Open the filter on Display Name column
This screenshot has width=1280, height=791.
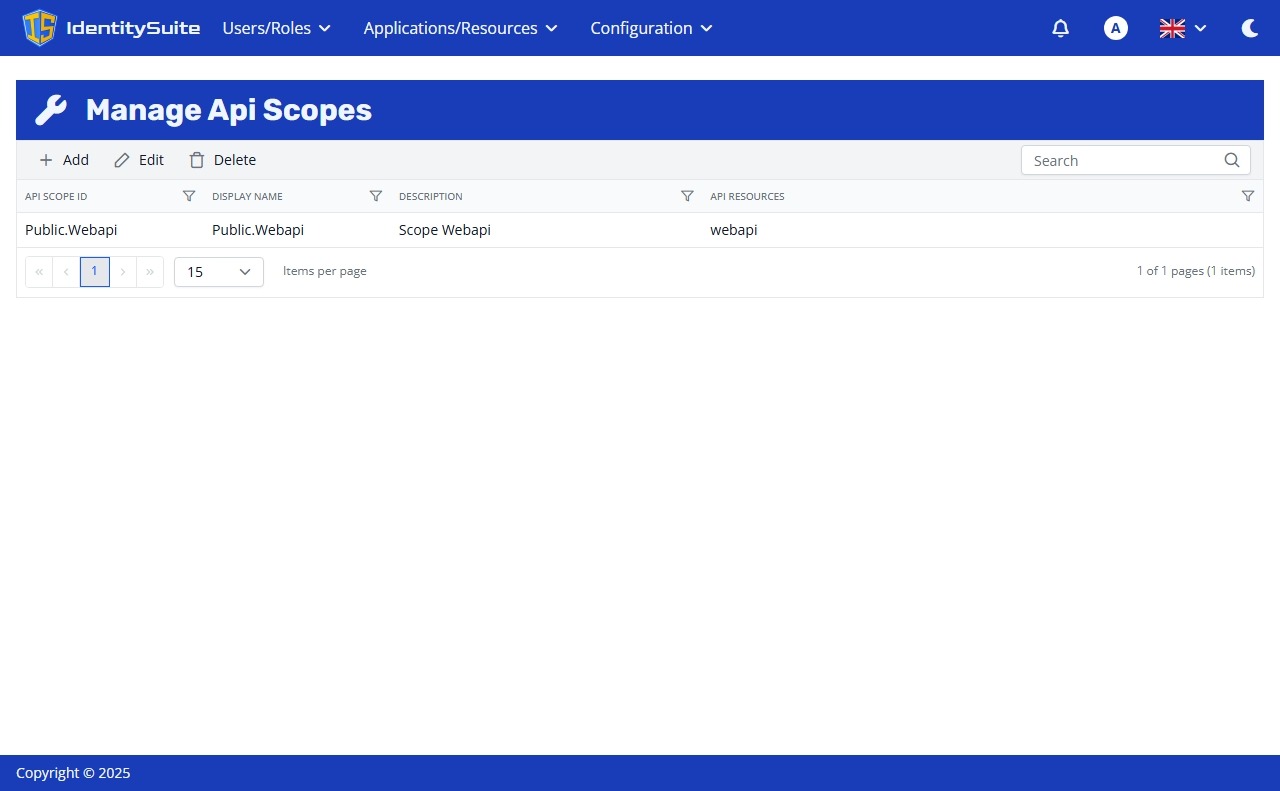[376, 196]
